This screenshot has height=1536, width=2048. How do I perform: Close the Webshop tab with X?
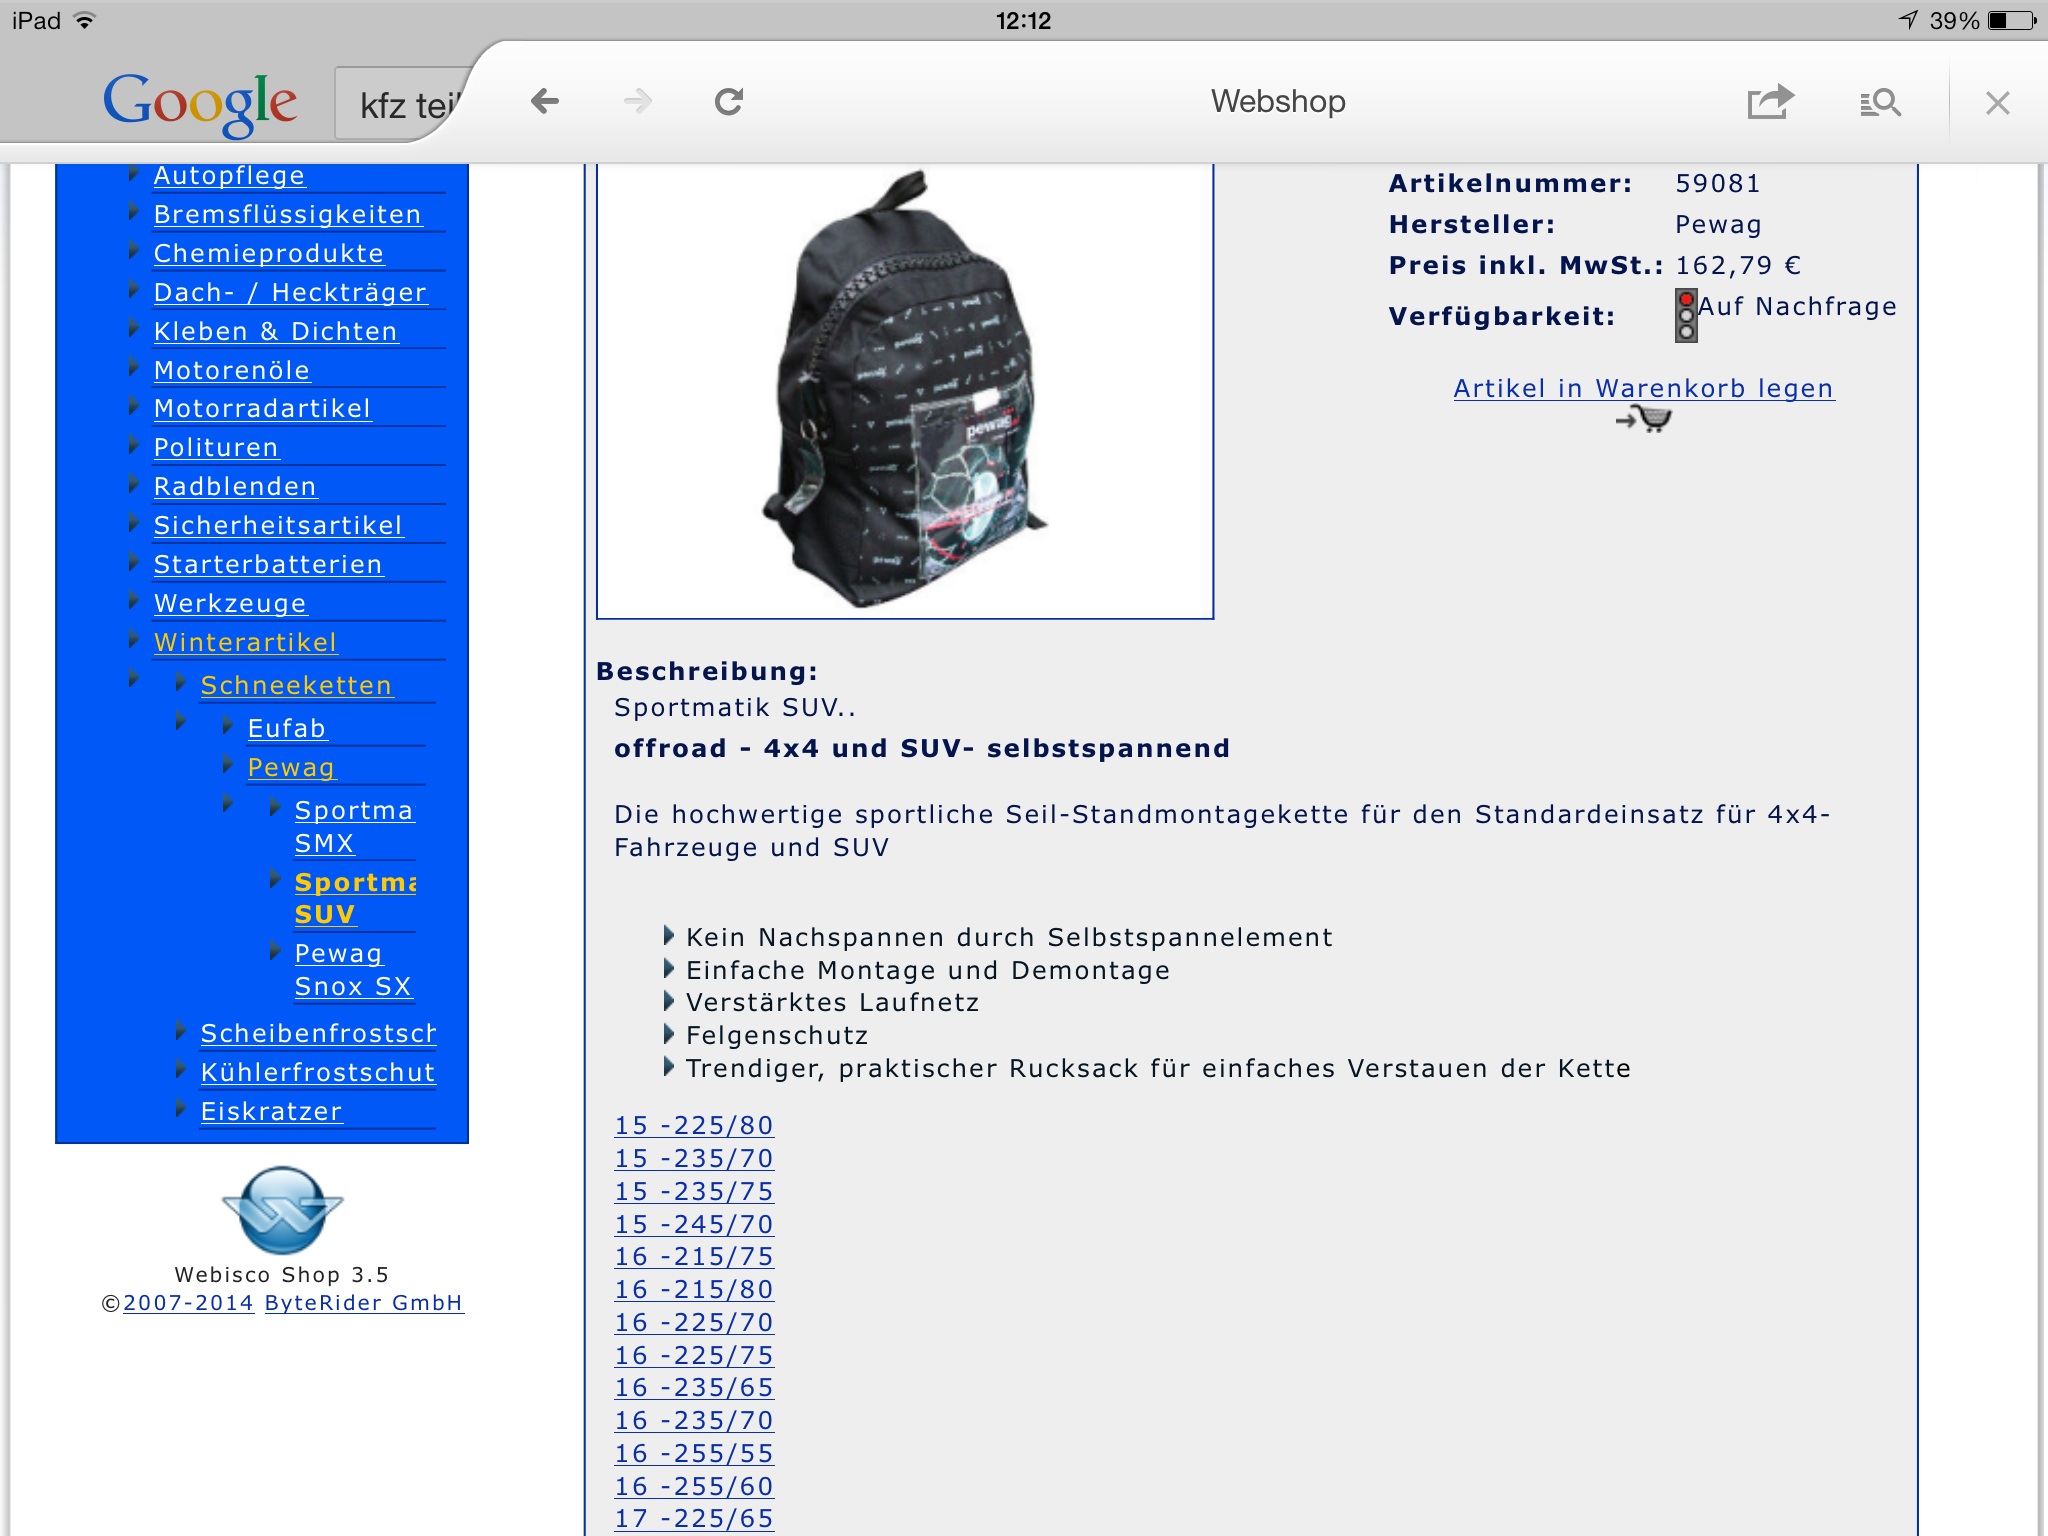[1997, 102]
